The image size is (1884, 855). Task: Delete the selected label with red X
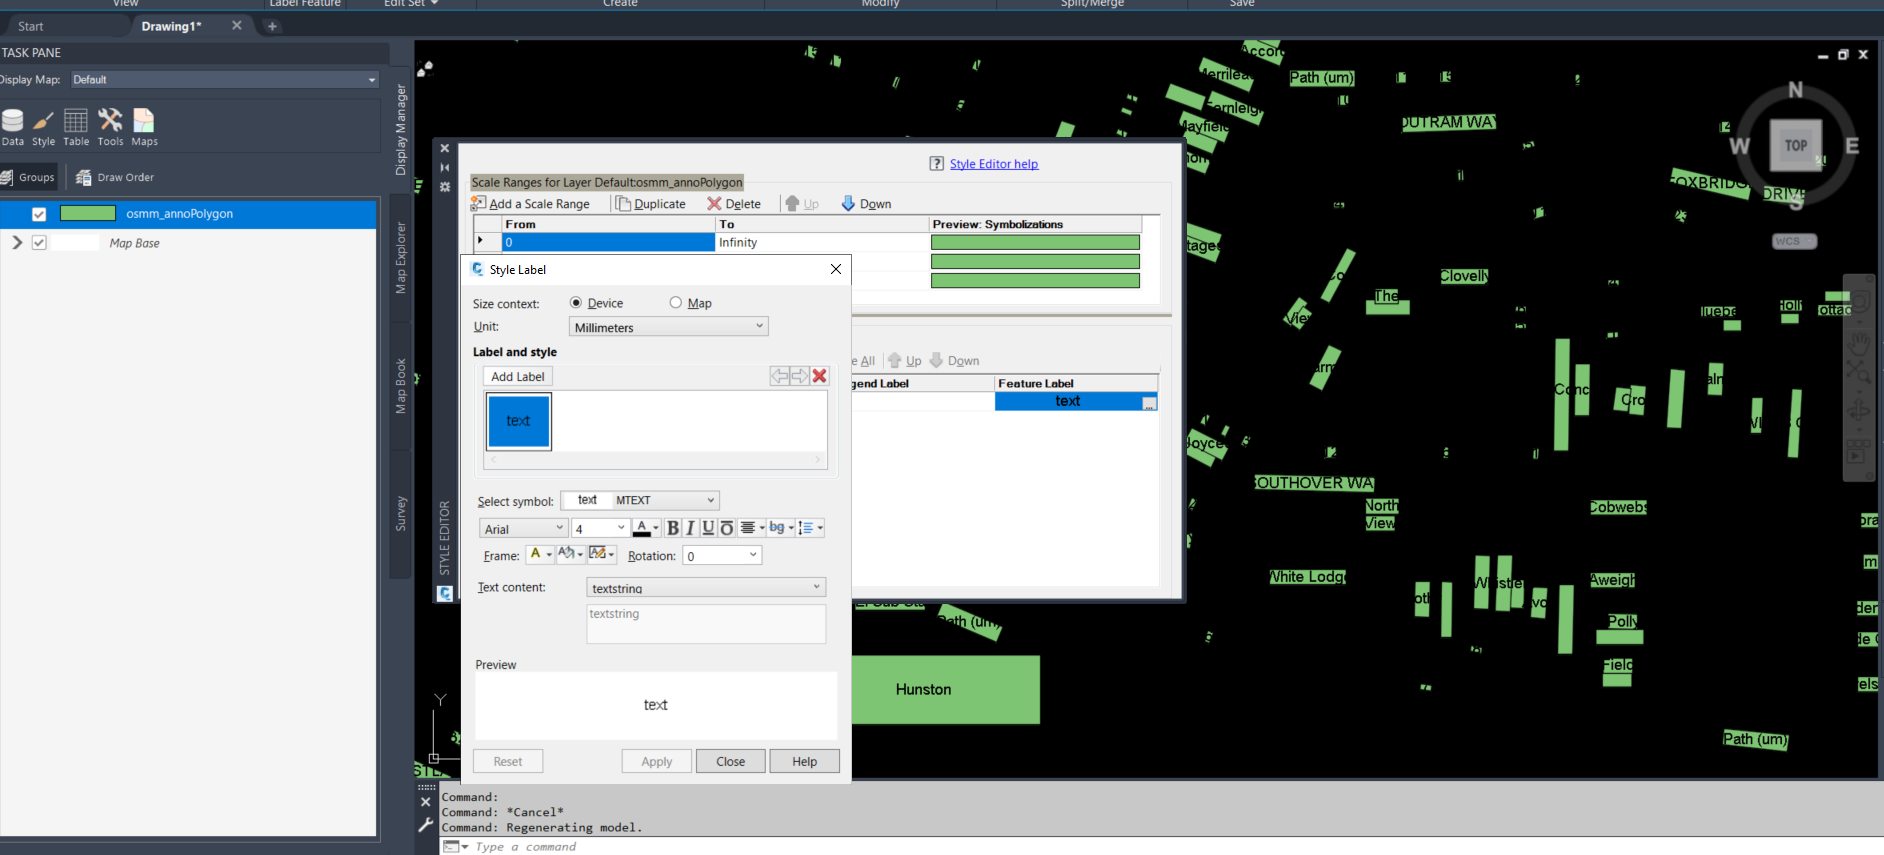coord(820,376)
